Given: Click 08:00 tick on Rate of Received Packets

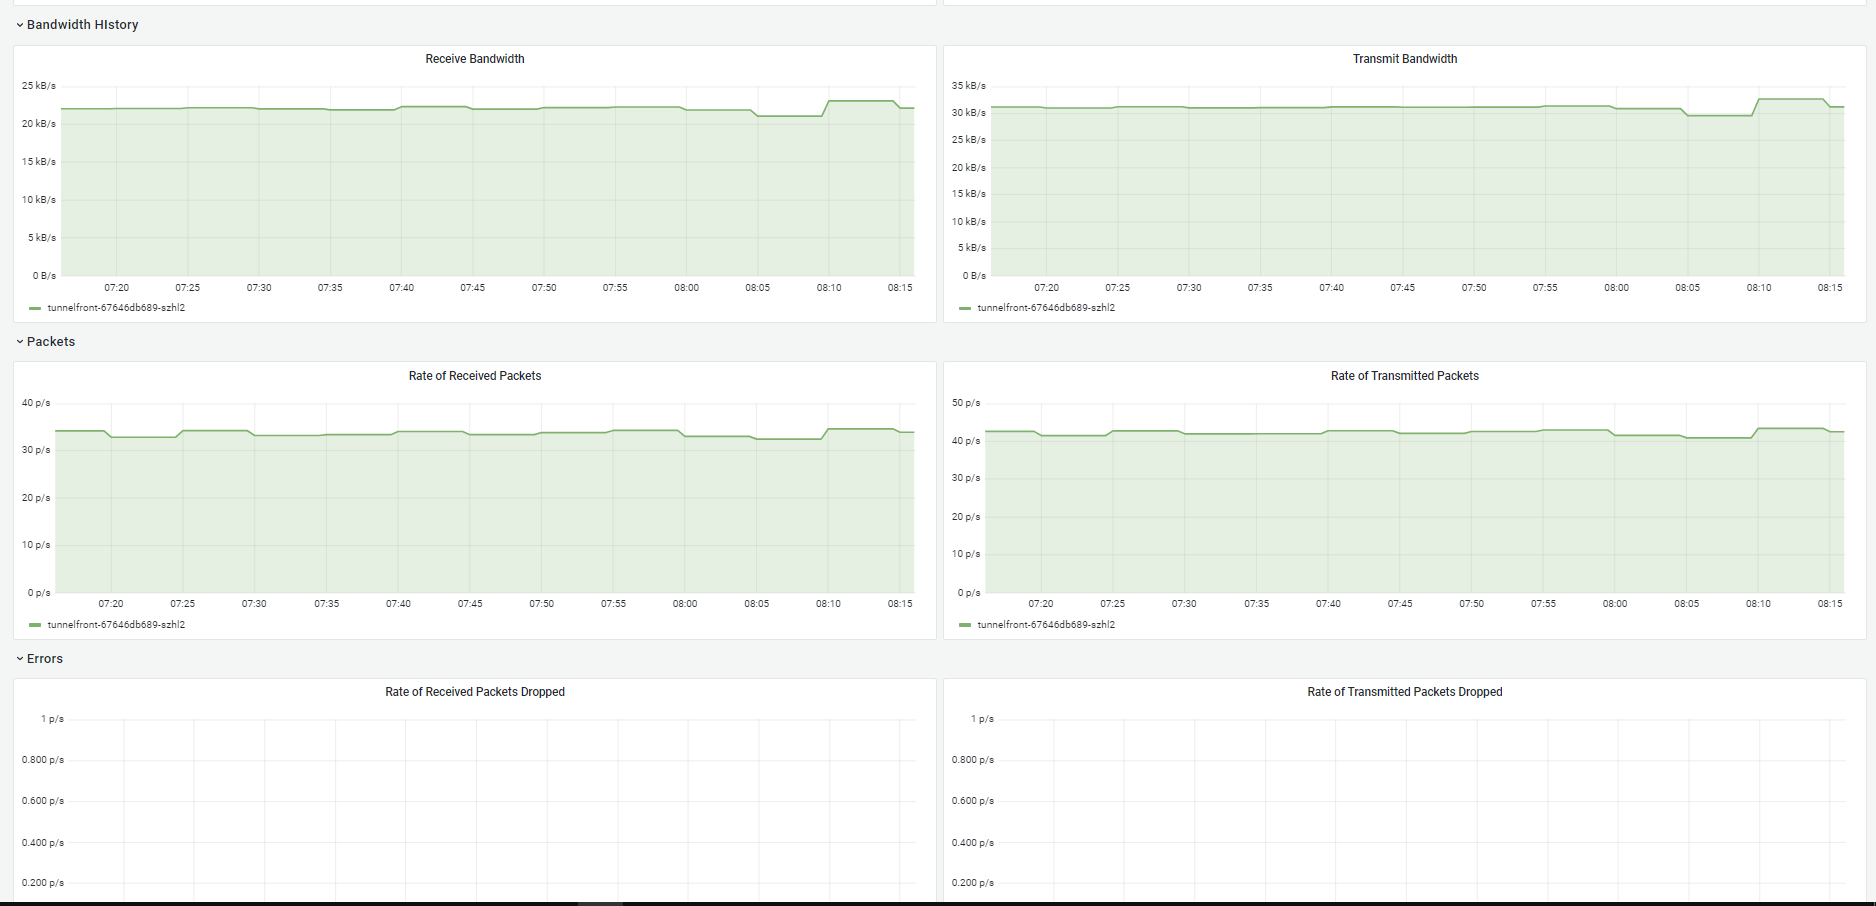Looking at the screenshot, I should pos(685,604).
